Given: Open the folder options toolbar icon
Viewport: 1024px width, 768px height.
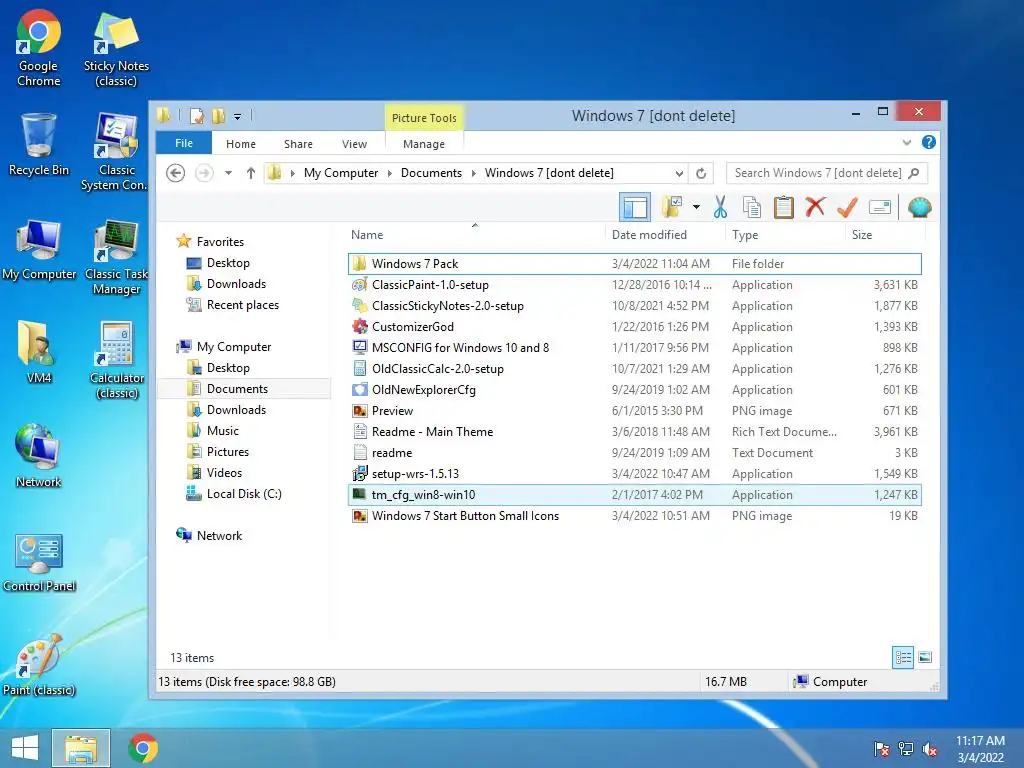Looking at the screenshot, I should pos(672,208).
